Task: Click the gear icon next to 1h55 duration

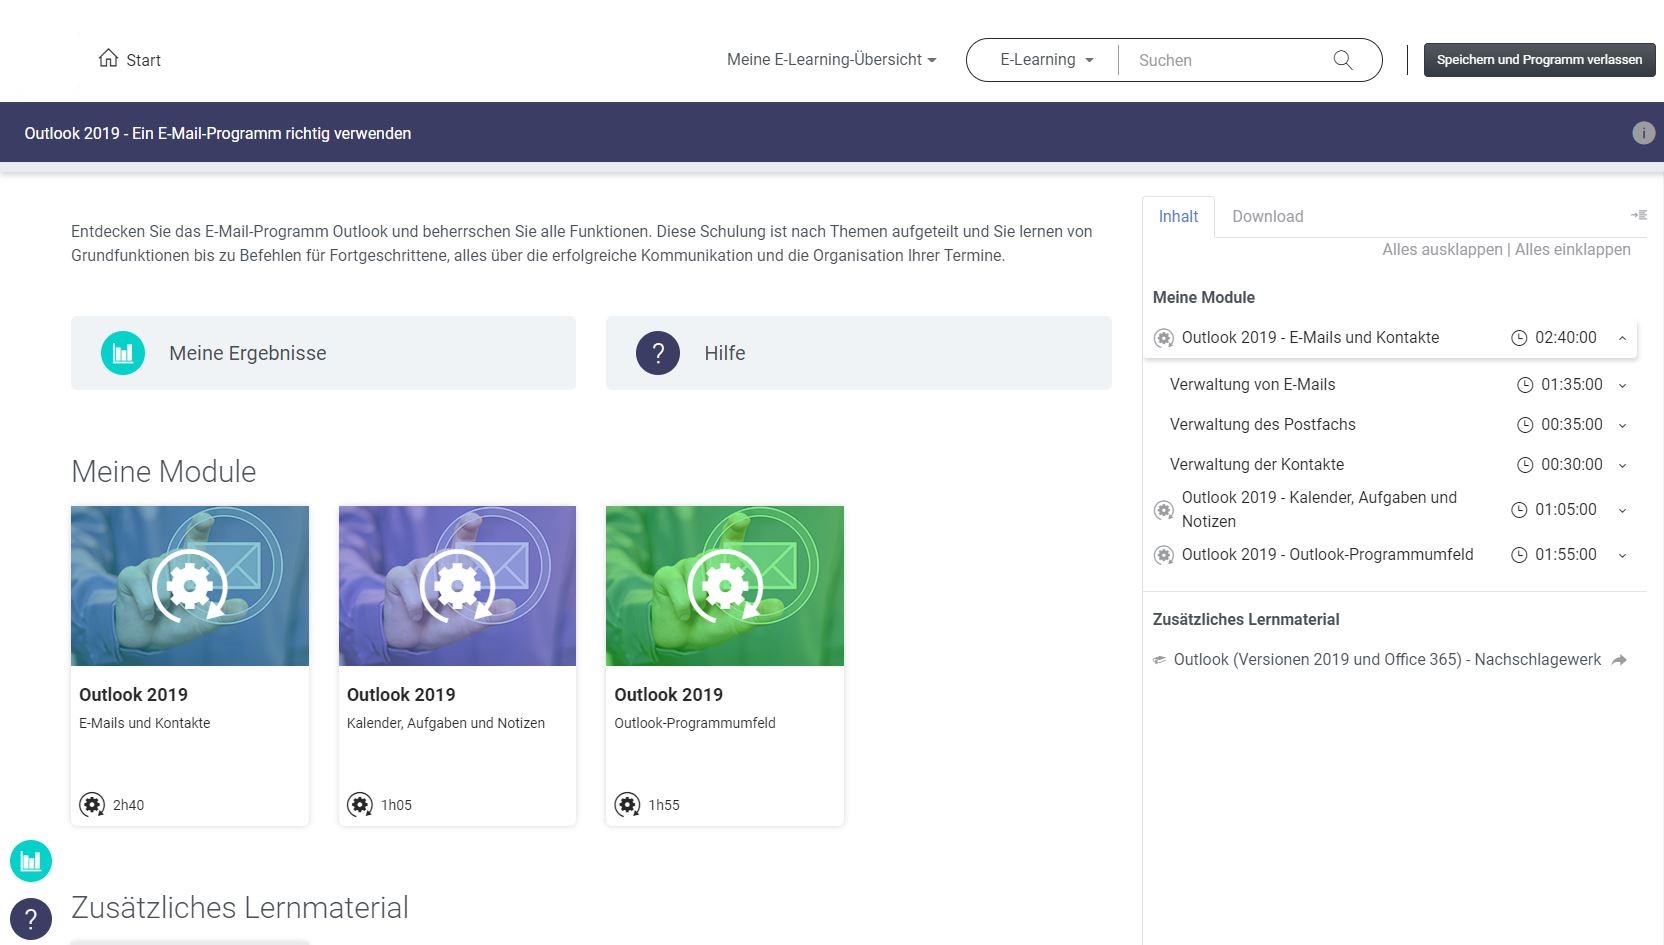Action: [627, 804]
